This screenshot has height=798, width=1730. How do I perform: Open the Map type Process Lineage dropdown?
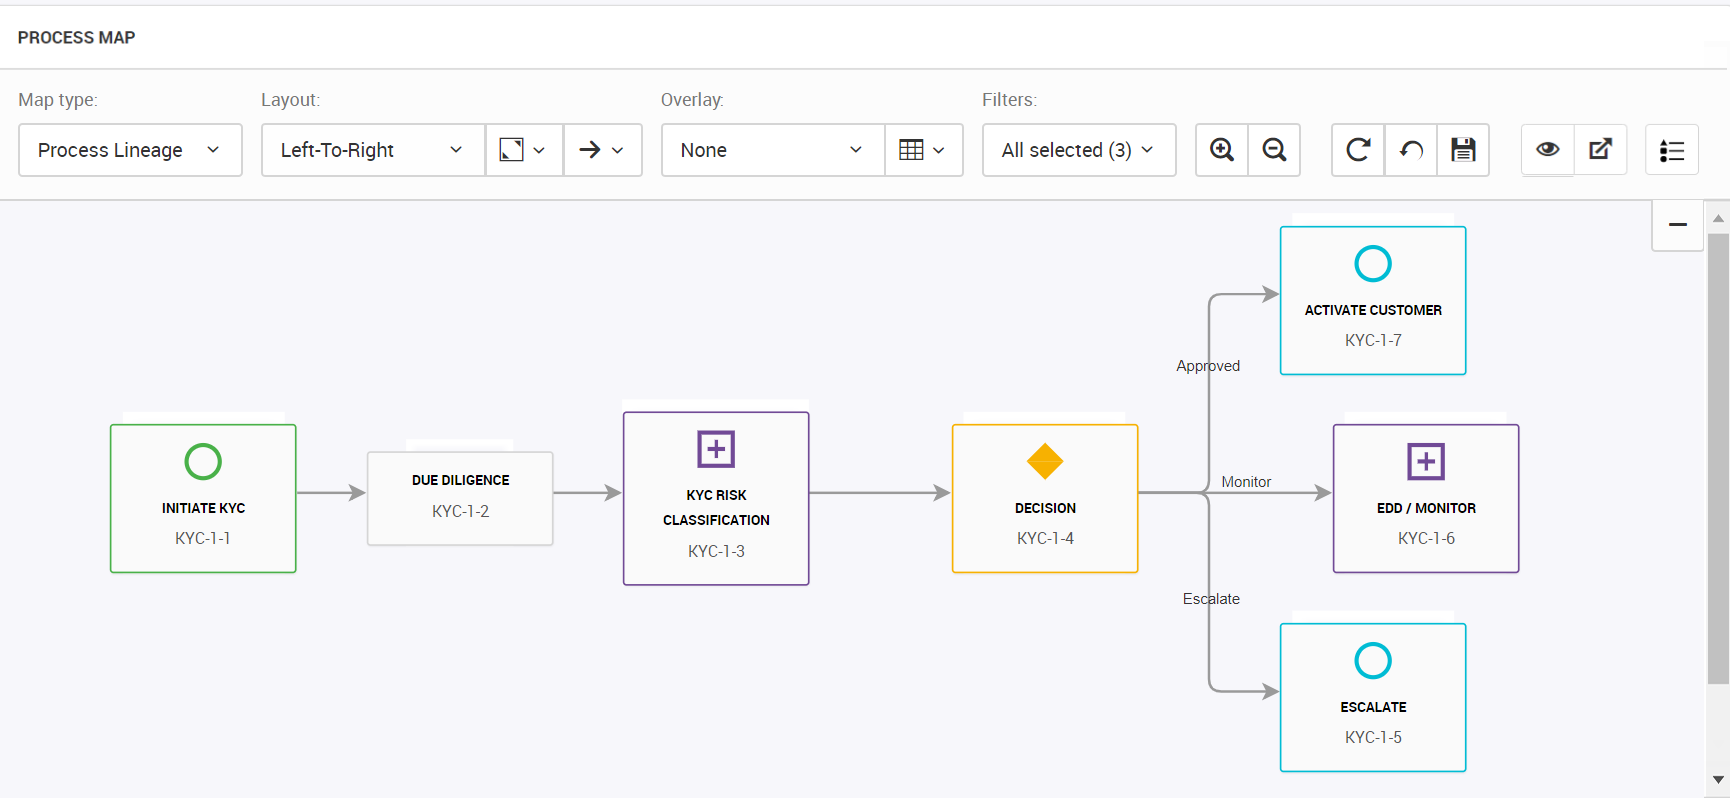(130, 150)
